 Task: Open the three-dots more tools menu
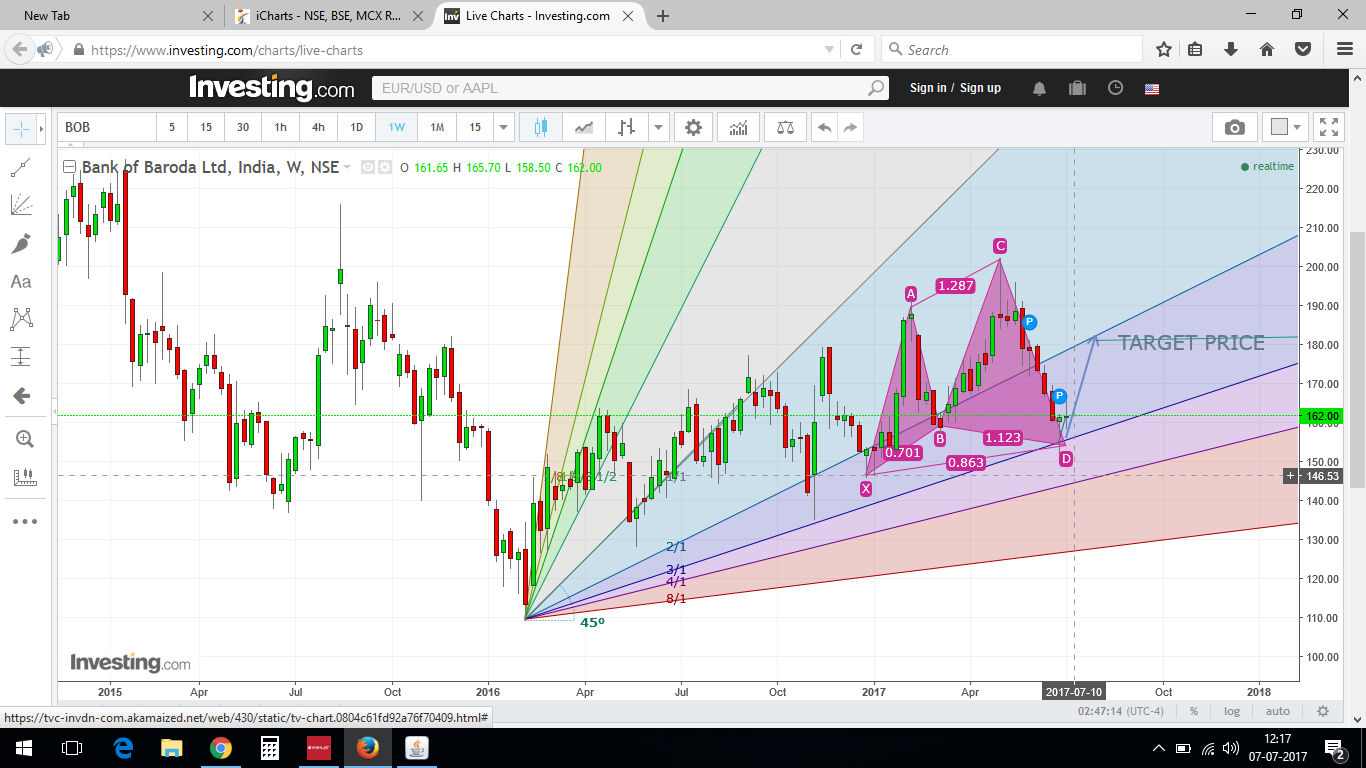(24, 521)
